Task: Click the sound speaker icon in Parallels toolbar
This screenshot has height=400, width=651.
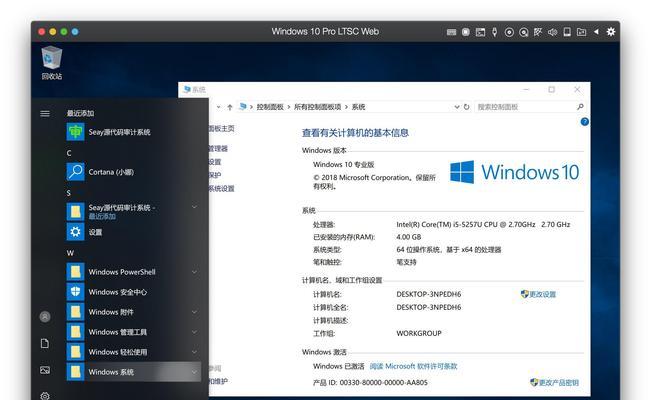Action: tap(552, 32)
